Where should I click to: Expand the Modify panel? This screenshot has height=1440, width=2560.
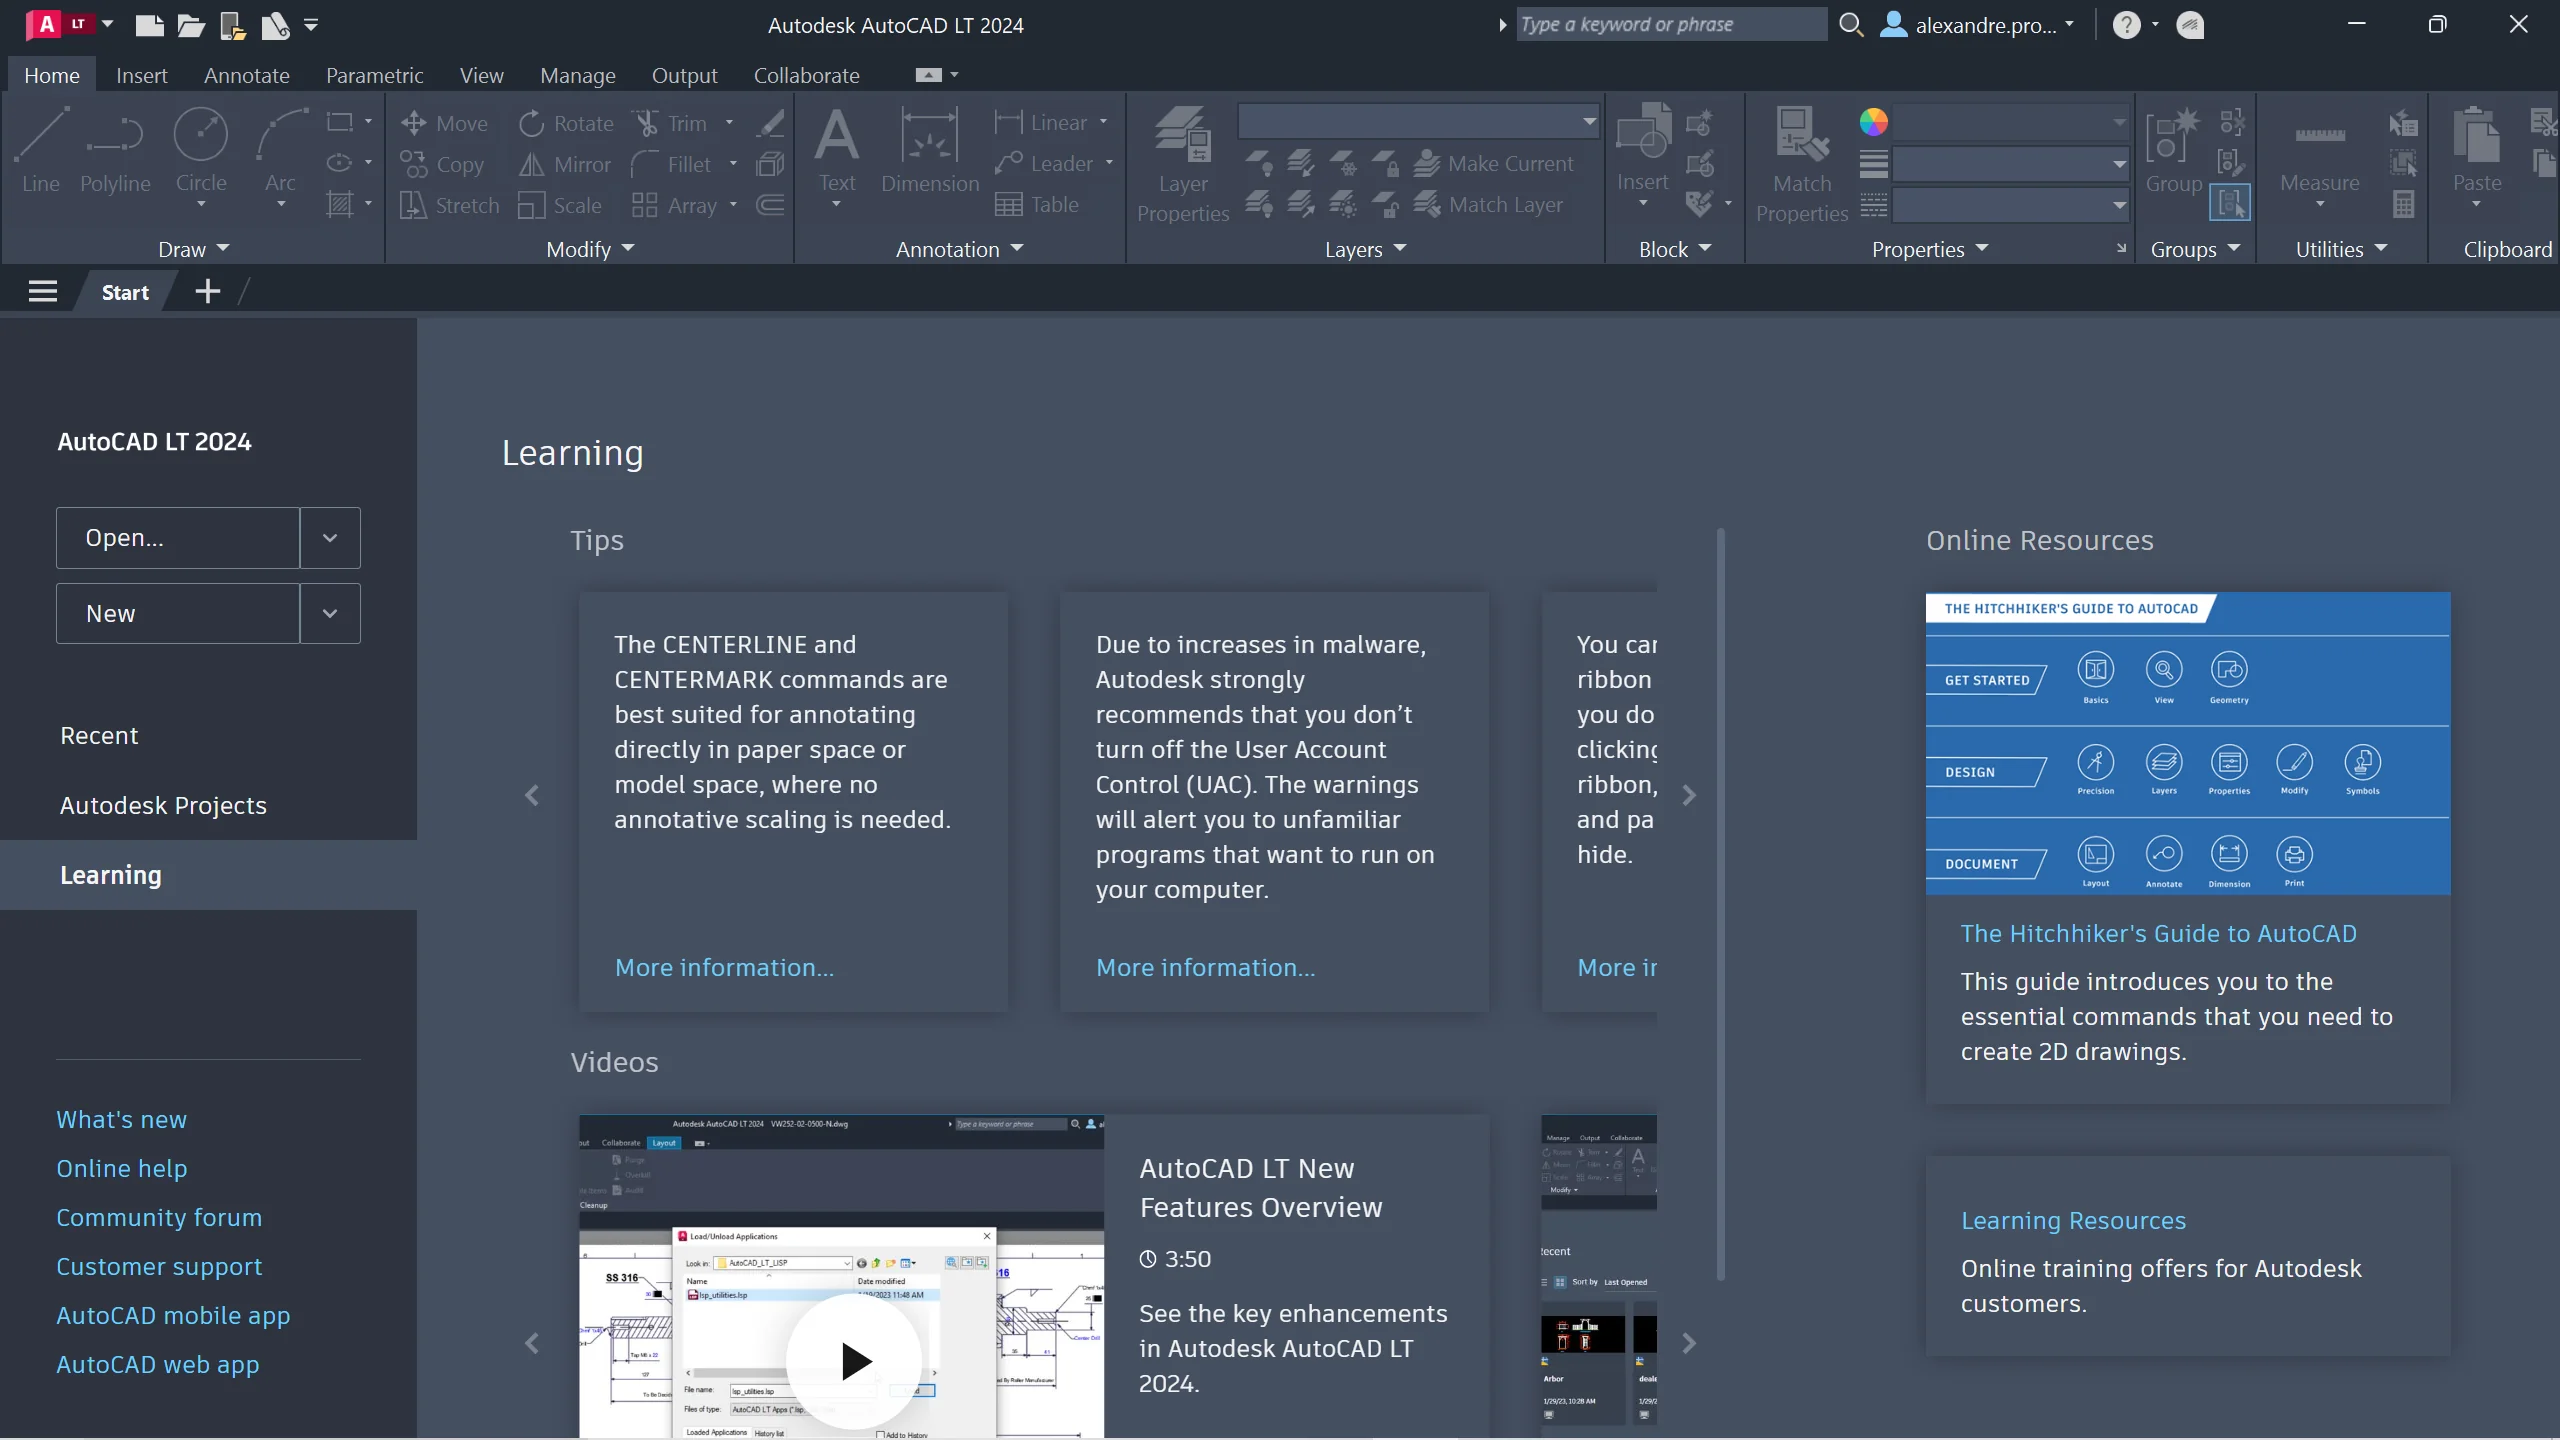(x=590, y=249)
